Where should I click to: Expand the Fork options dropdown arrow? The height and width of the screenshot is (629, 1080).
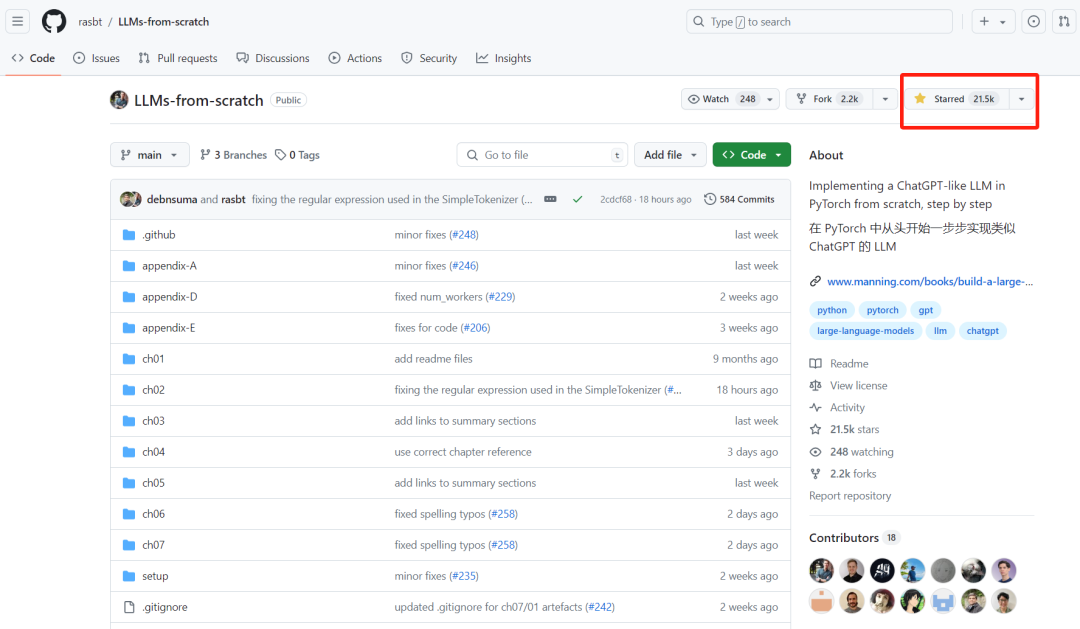tap(885, 99)
